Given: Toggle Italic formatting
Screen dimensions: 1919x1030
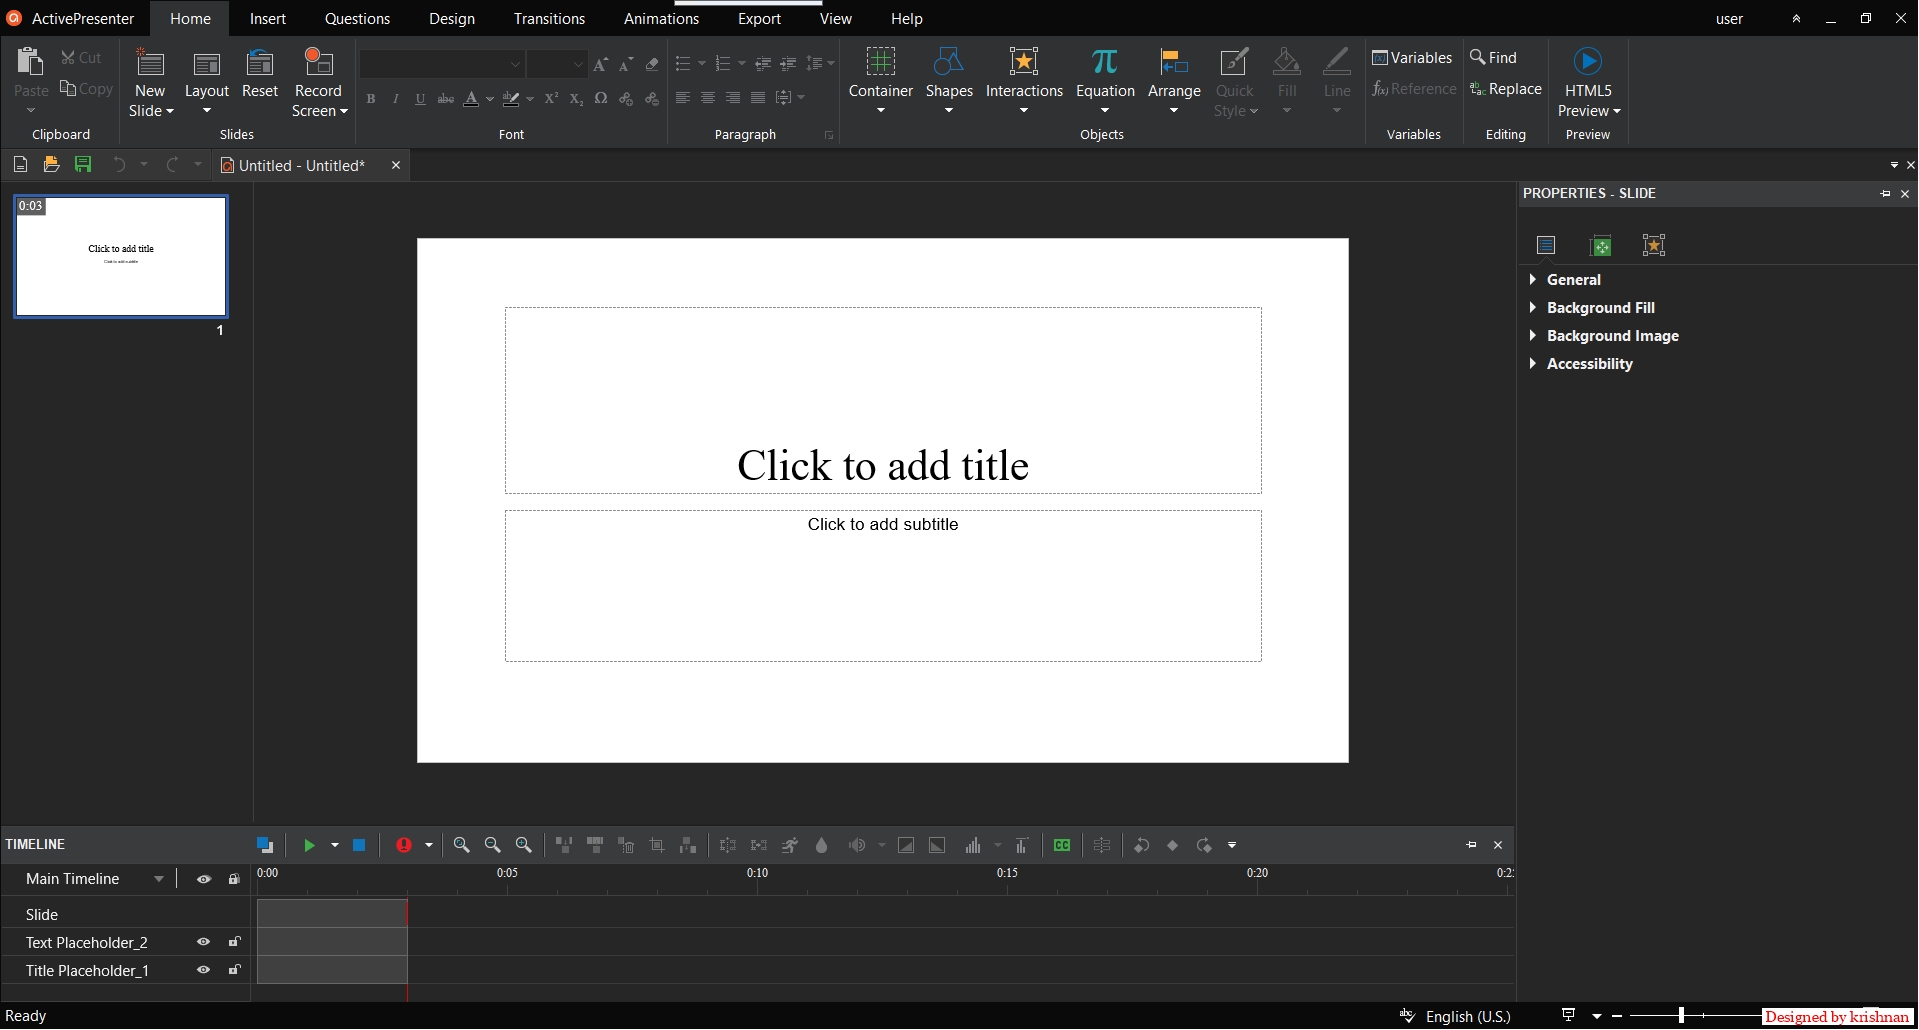Looking at the screenshot, I should (396, 98).
